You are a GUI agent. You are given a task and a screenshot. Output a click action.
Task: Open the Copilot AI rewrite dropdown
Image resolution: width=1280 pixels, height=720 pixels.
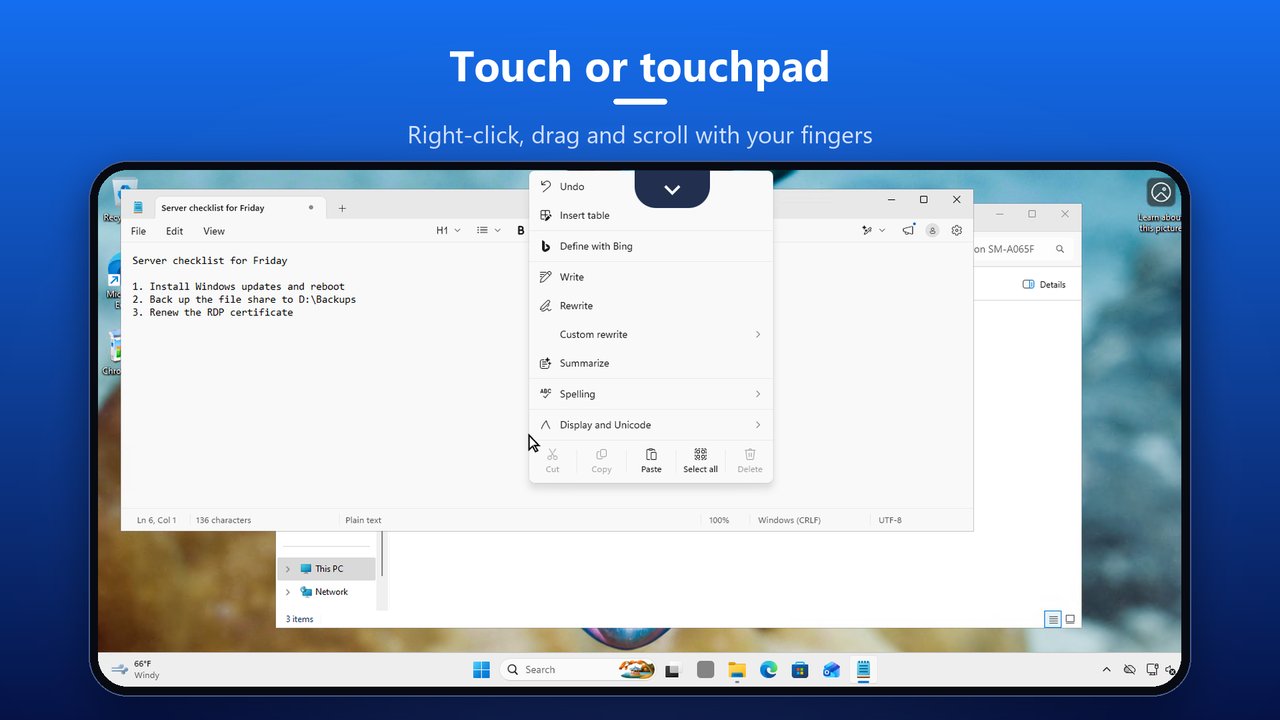(x=873, y=231)
